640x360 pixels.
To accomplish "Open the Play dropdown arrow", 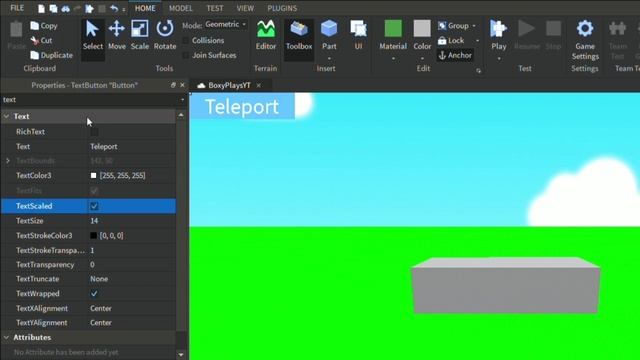I will click(499, 59).
